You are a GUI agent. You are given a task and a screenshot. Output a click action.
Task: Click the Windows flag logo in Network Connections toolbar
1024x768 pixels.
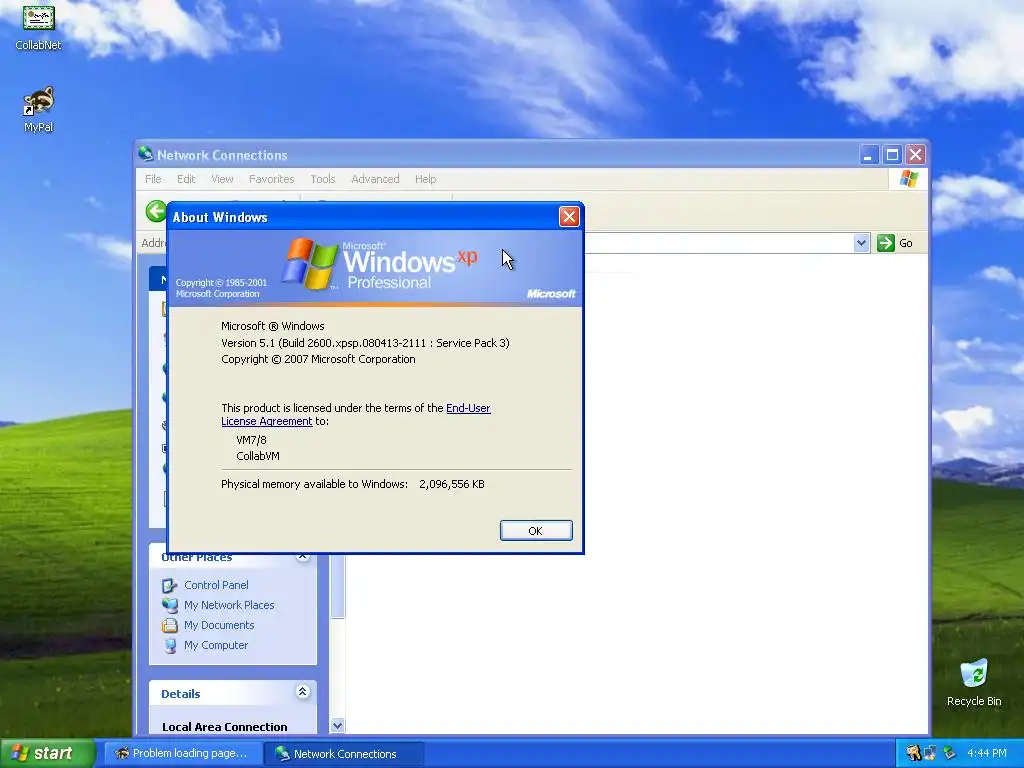[x=908, y=178]
